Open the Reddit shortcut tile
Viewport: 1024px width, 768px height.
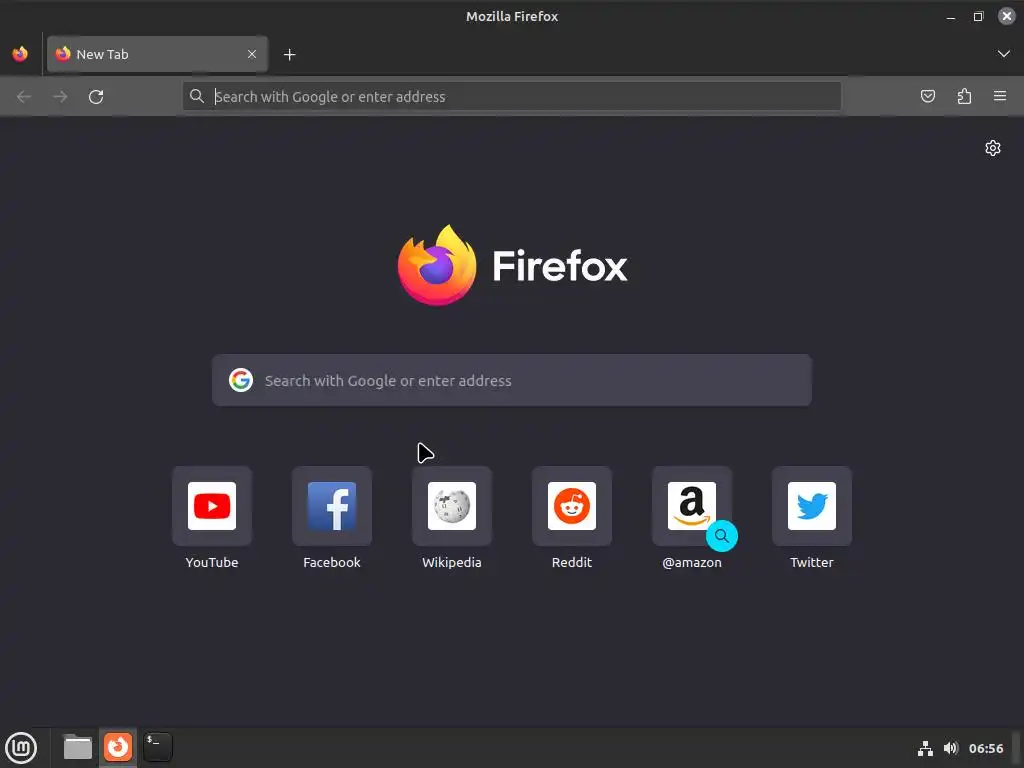coord(572,505)
